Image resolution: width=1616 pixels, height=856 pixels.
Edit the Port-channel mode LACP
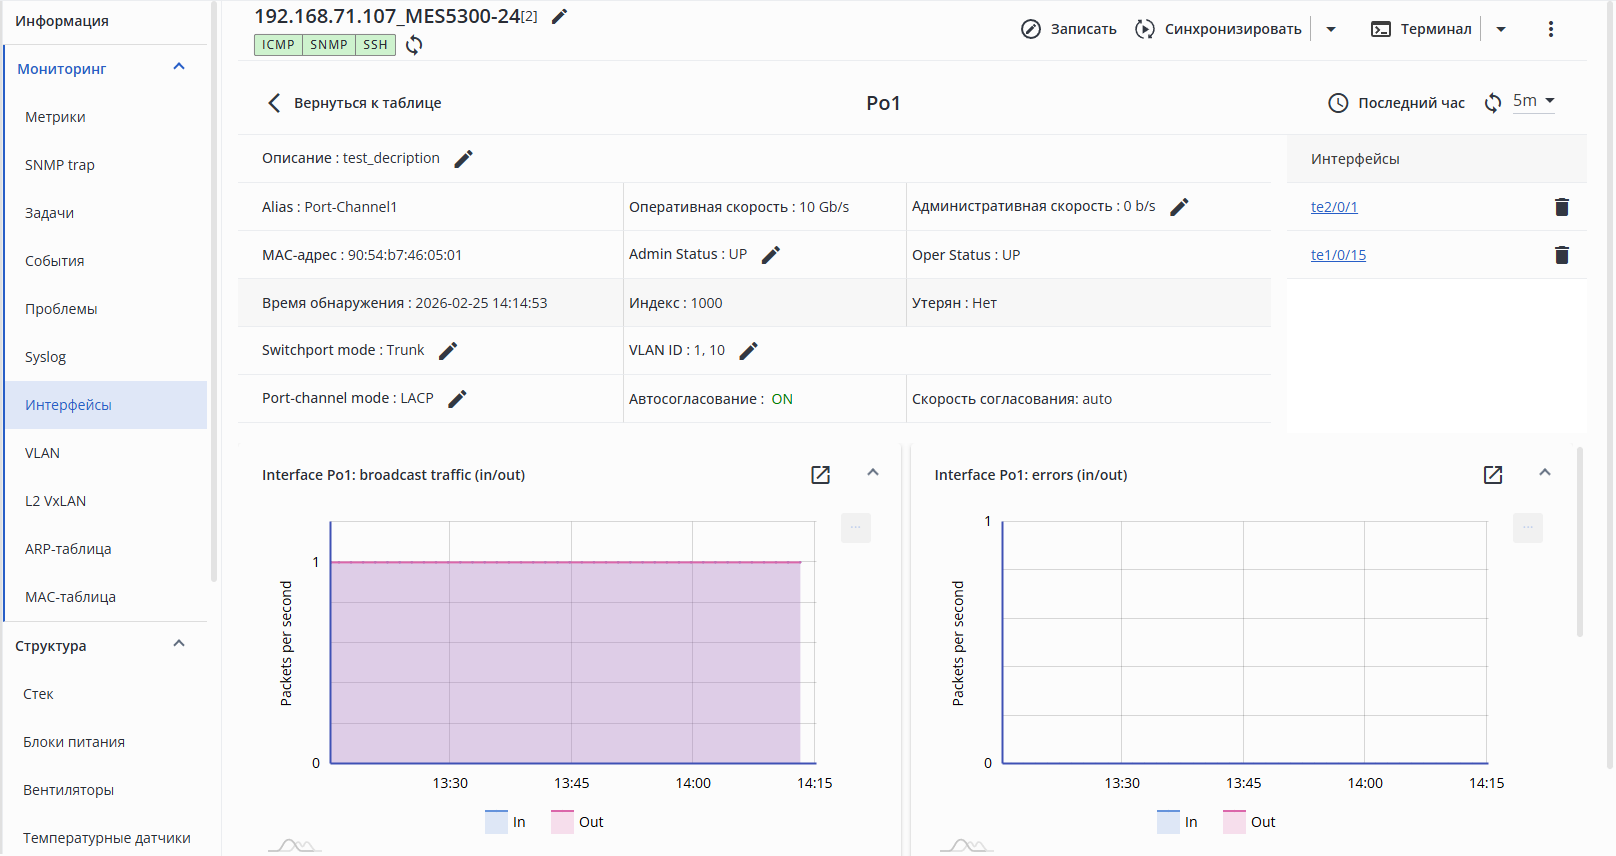457,399
